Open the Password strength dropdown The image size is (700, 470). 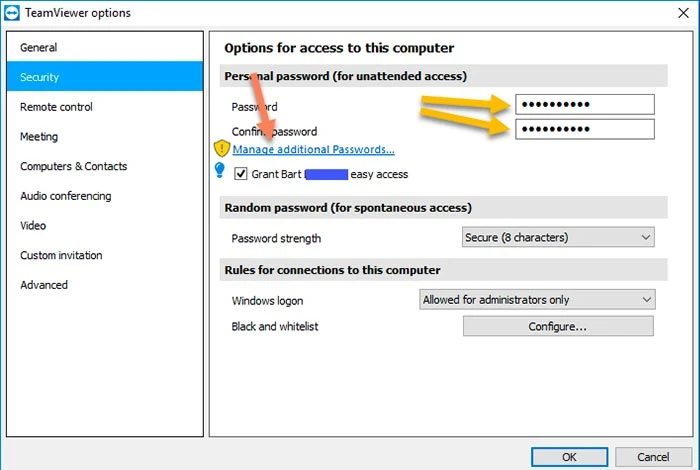pyautogui.click(x=558, y=237)
